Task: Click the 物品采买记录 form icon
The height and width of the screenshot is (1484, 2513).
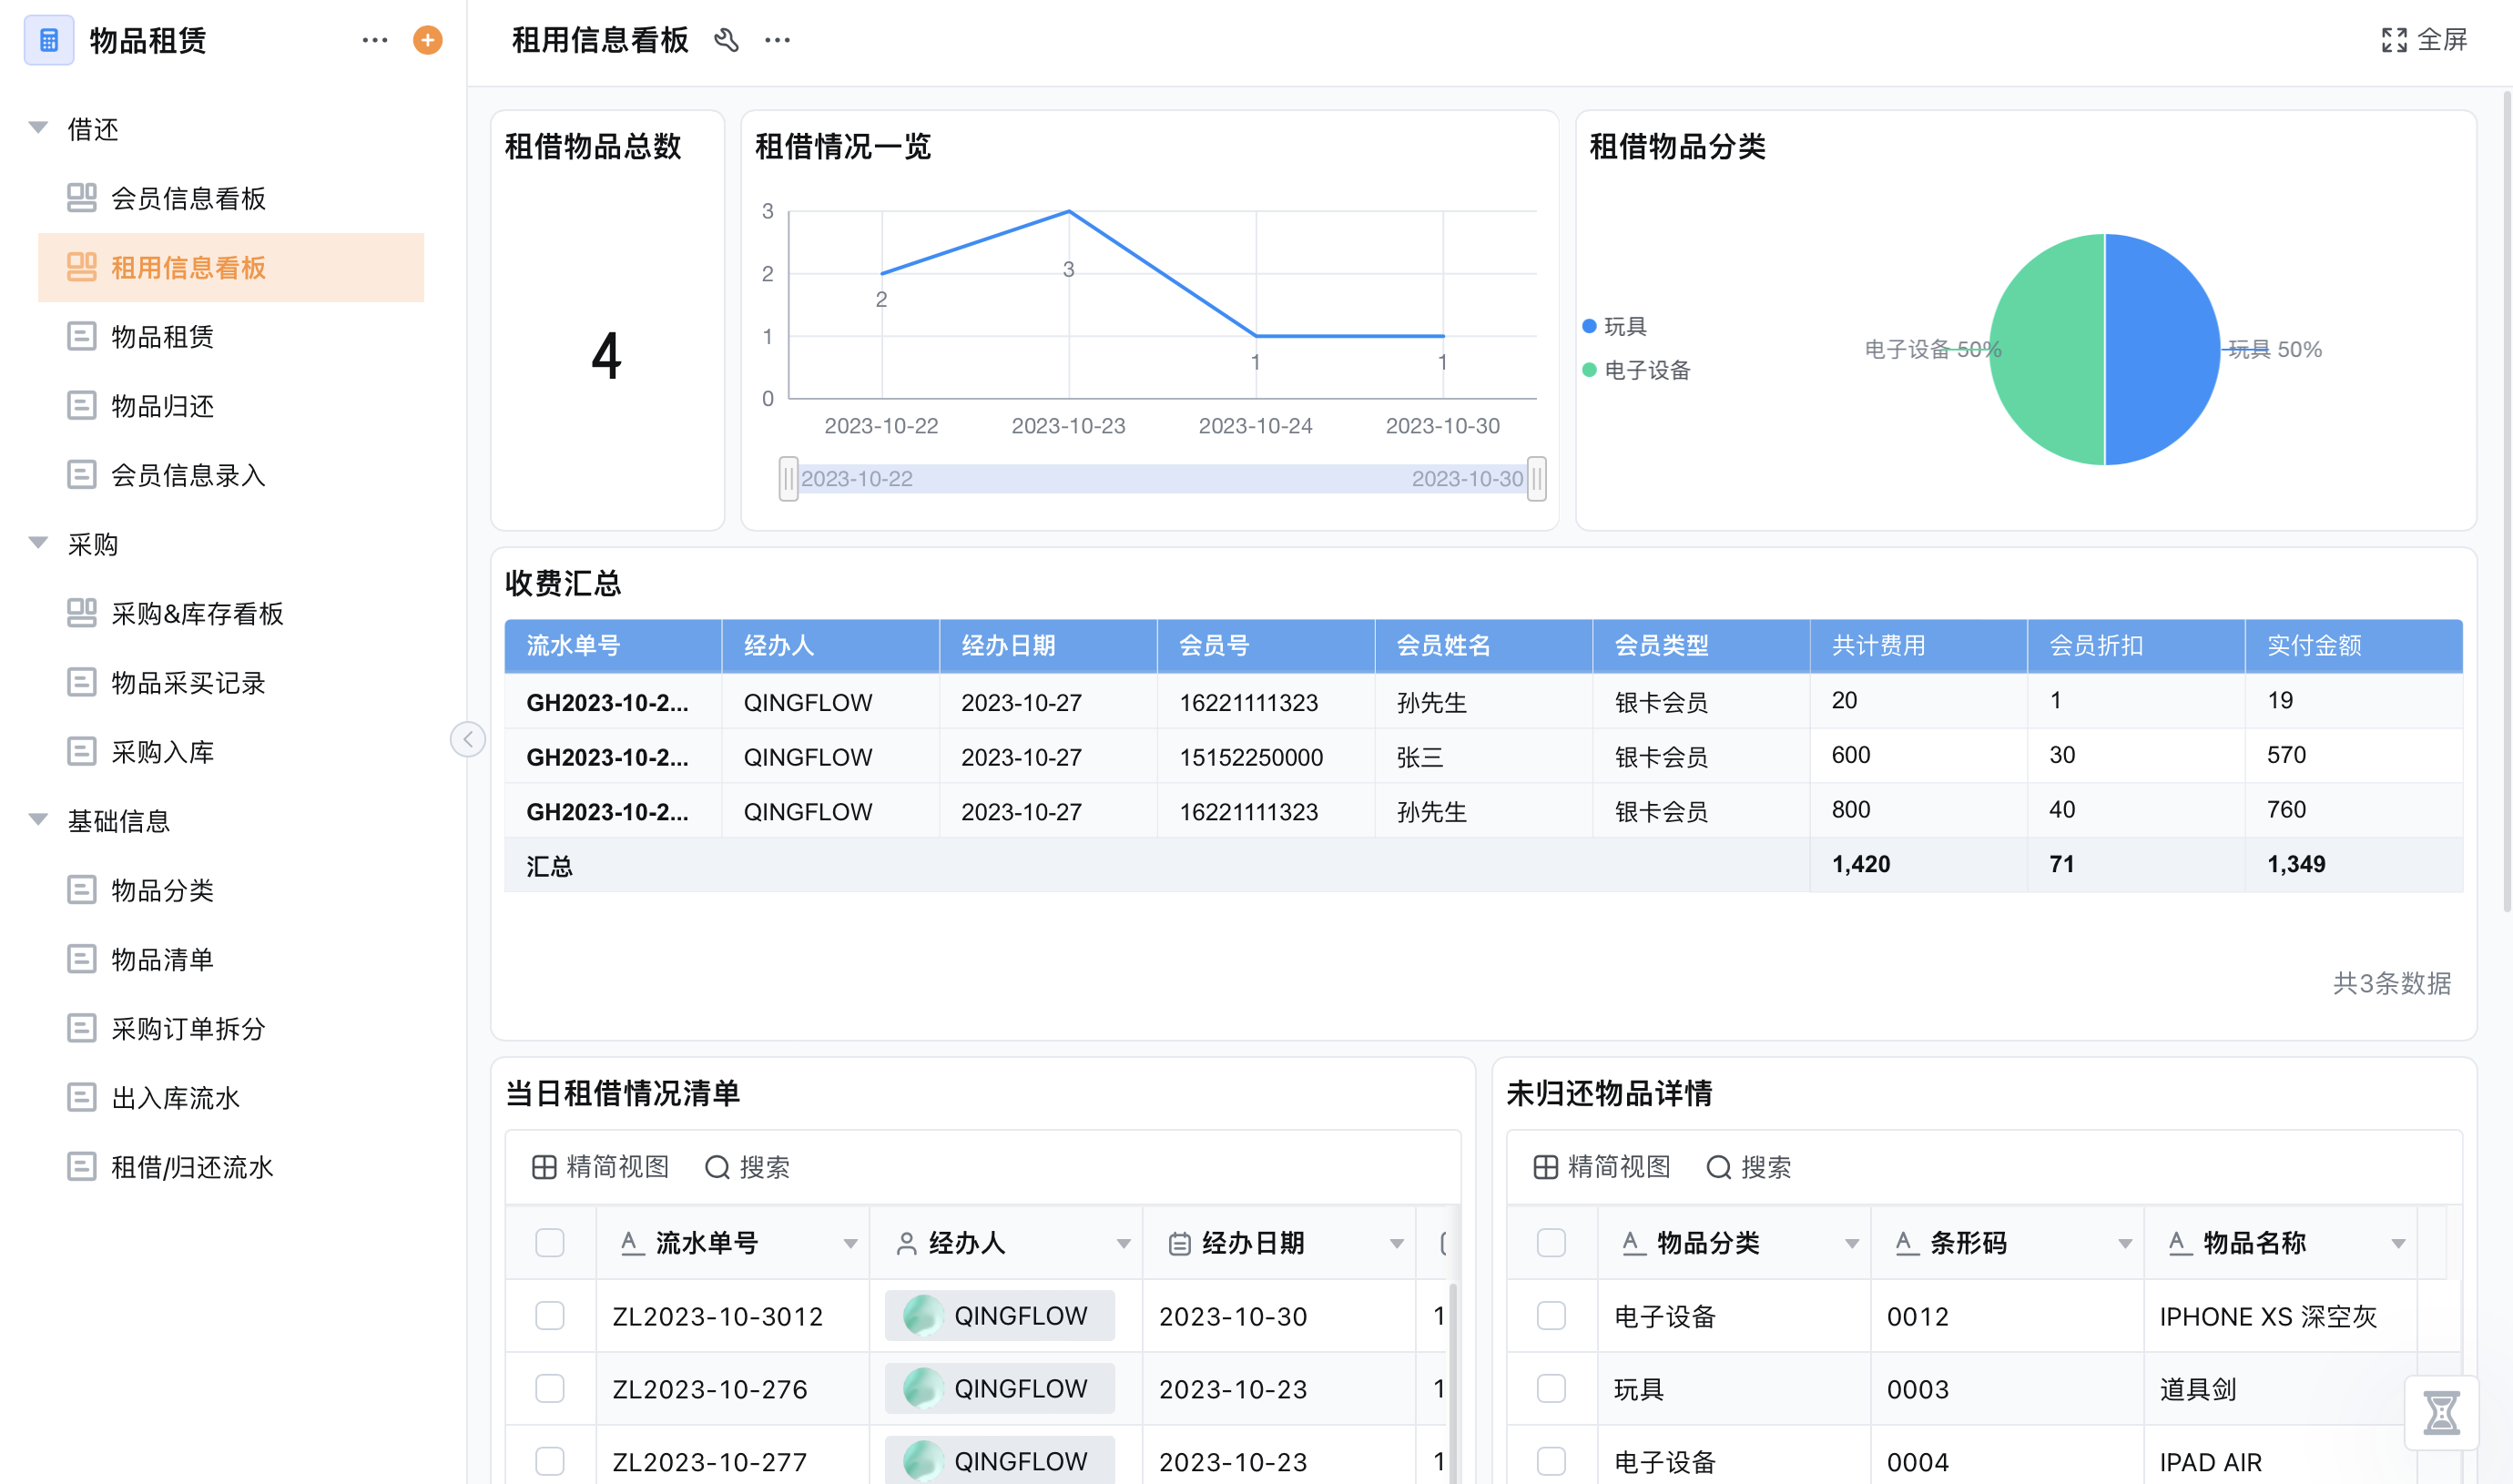Action: [82, 682]
